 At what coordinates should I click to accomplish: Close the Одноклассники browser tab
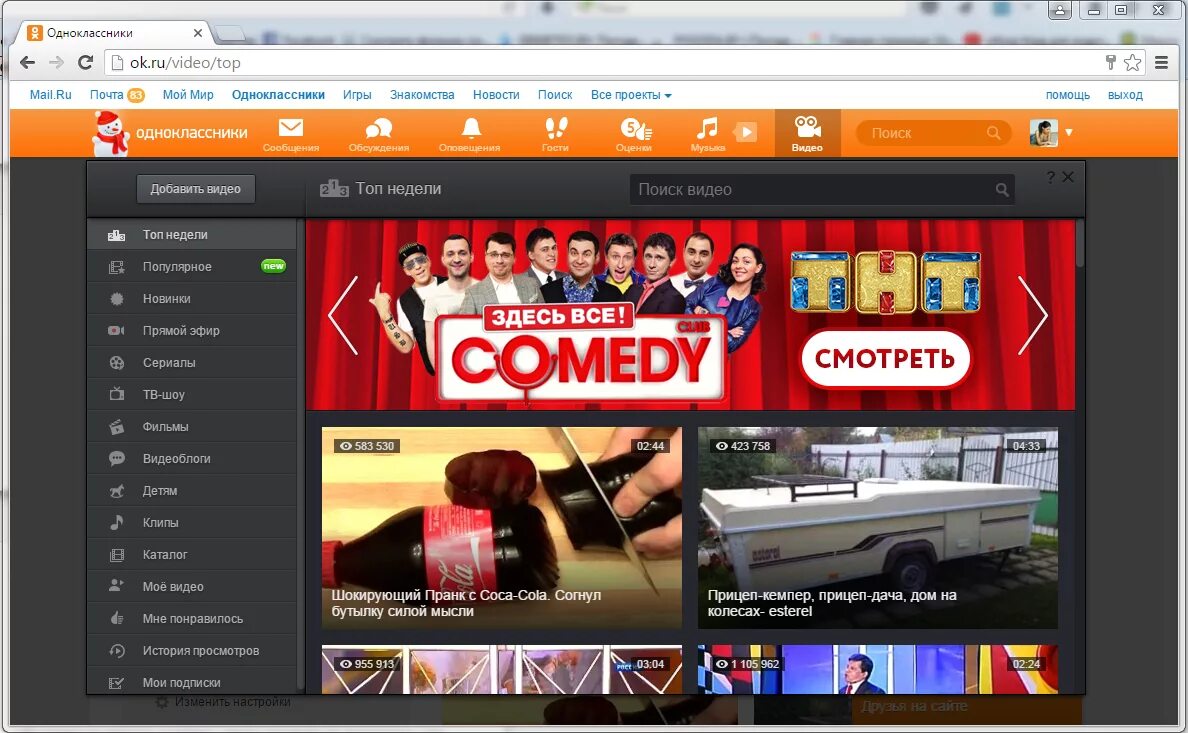(x=198, y=33)
